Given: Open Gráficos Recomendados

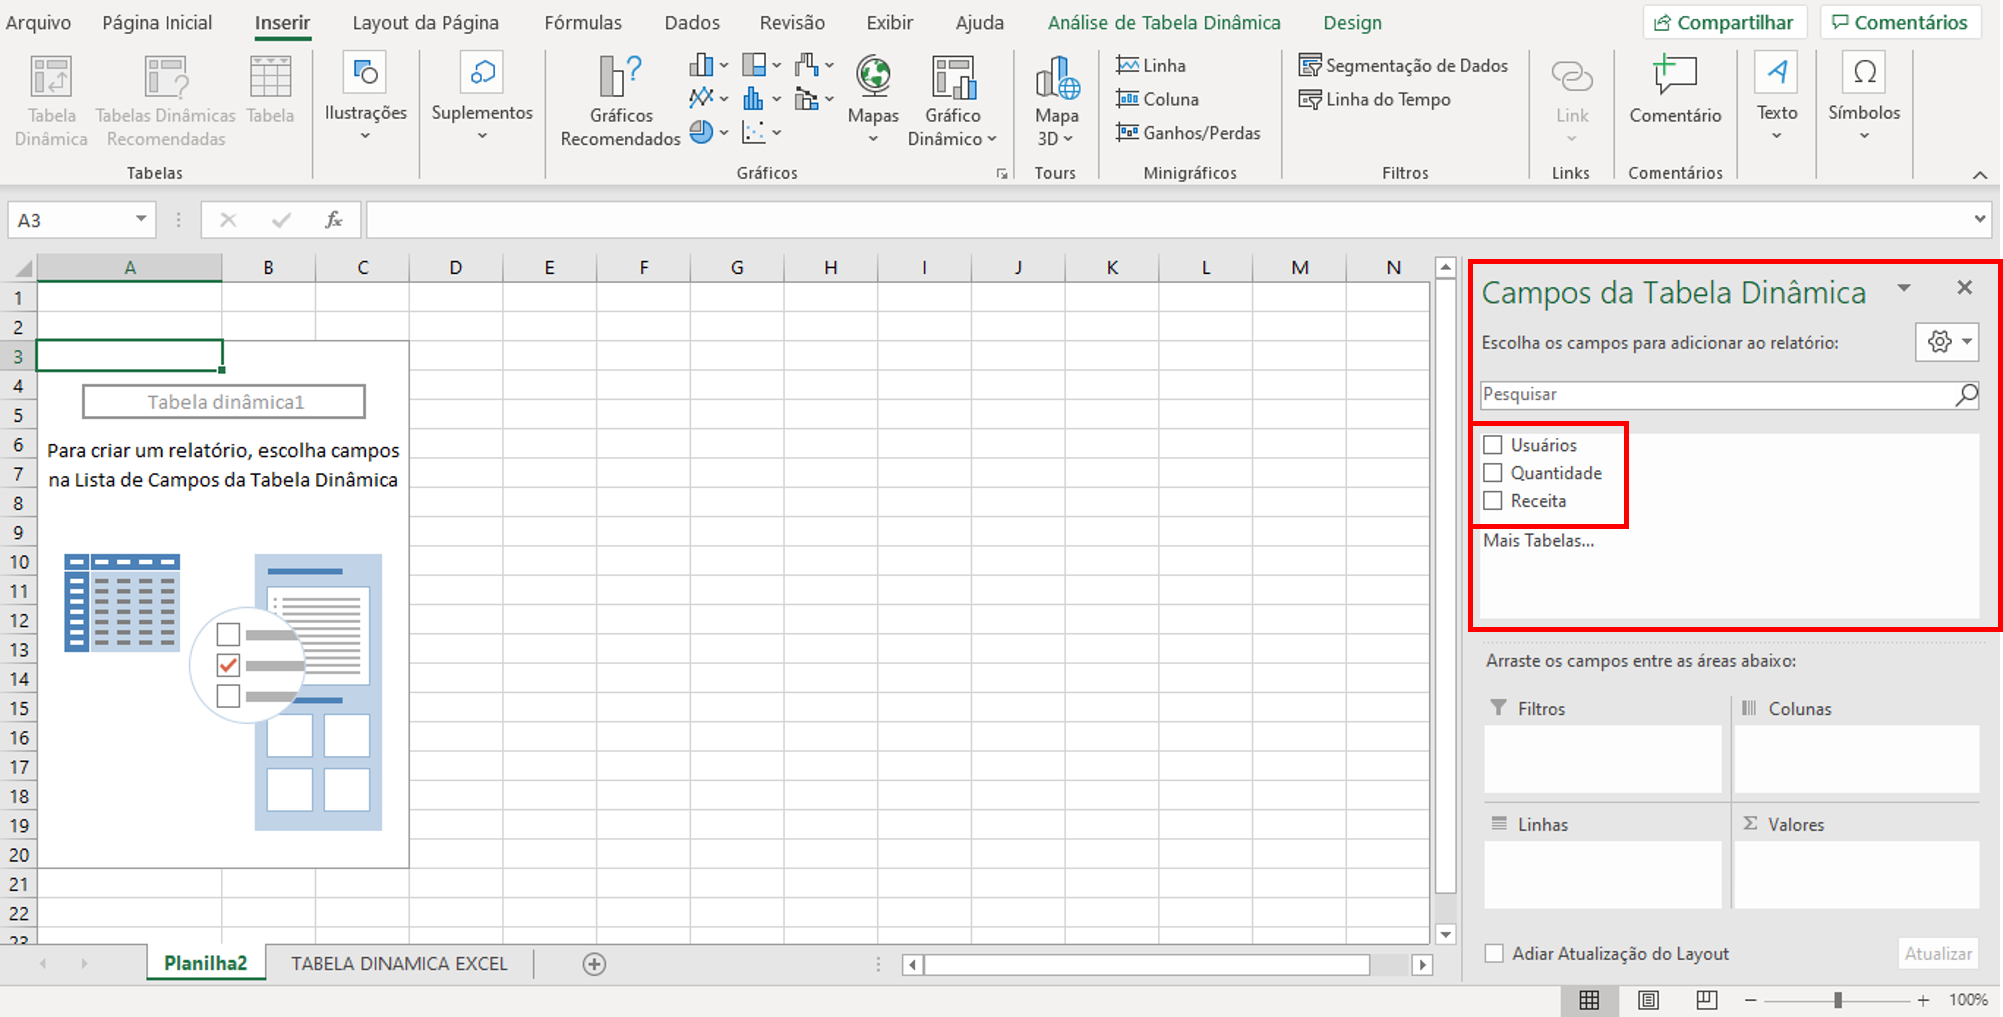Looking at the screenshot, I should (x=620, y=102).
